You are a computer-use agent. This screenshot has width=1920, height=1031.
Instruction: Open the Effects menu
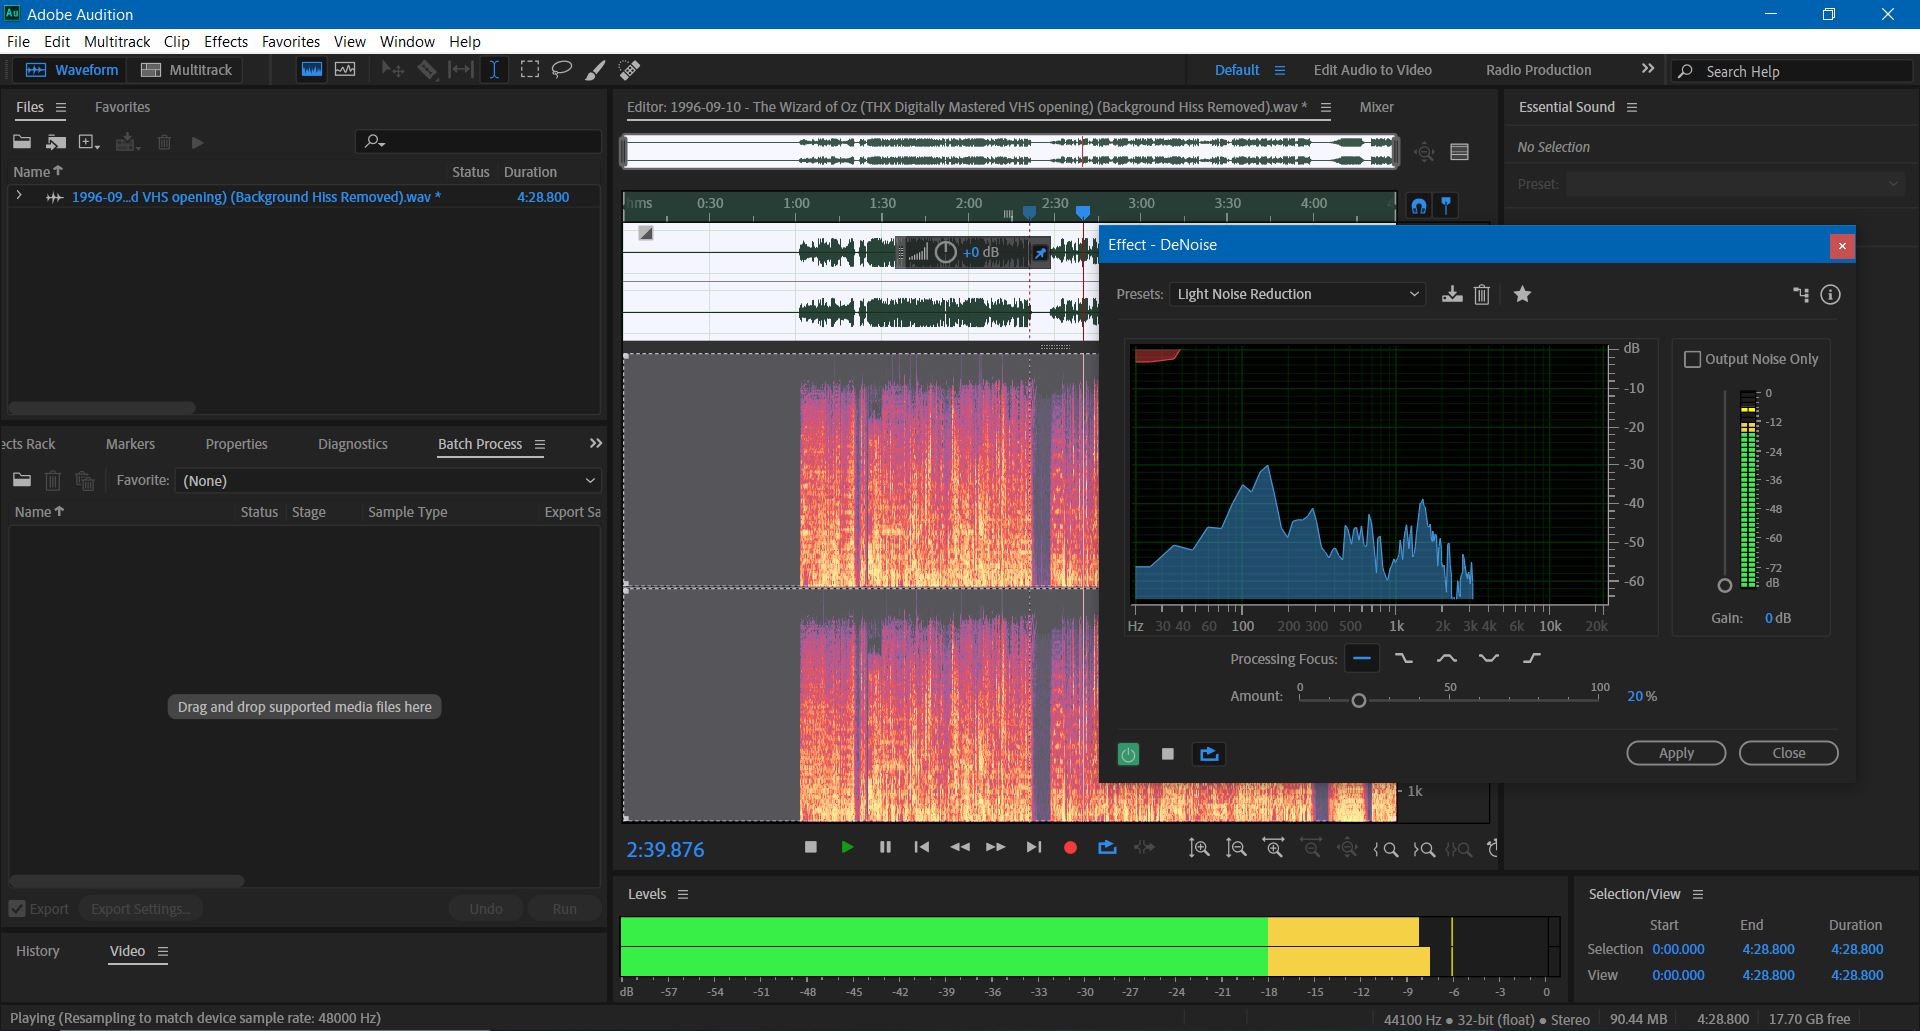(x=226, y=41)
